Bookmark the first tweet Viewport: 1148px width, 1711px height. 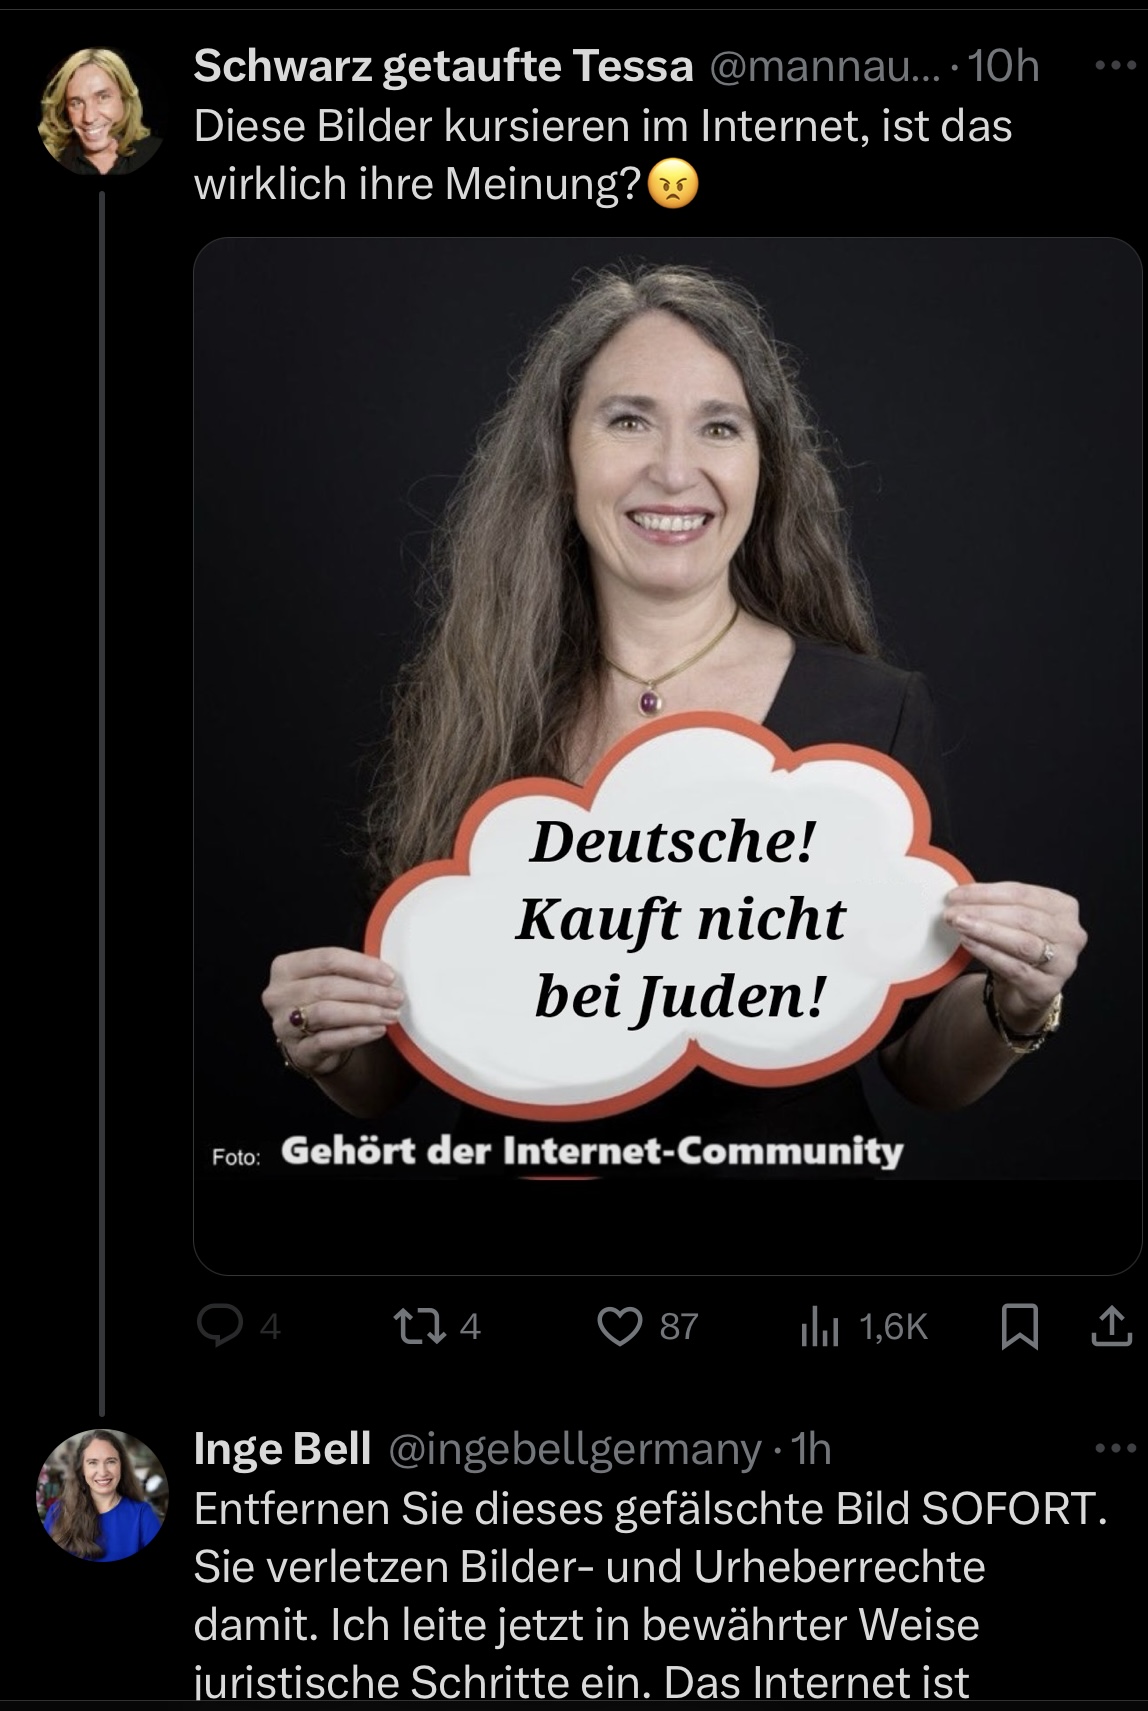click(1020, 1327)
